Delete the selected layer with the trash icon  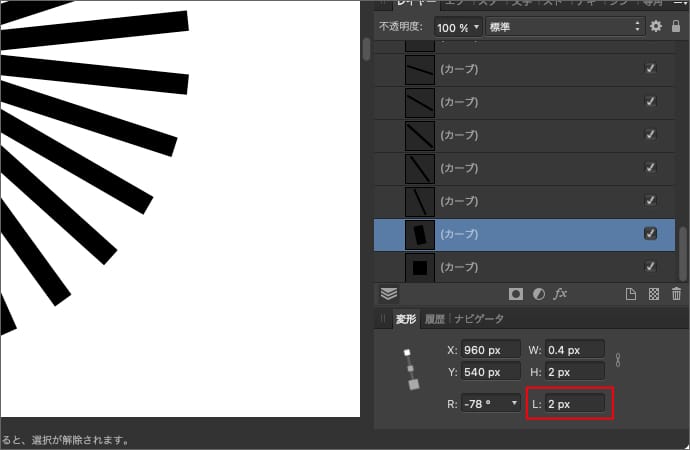click(x=676, y=294)
